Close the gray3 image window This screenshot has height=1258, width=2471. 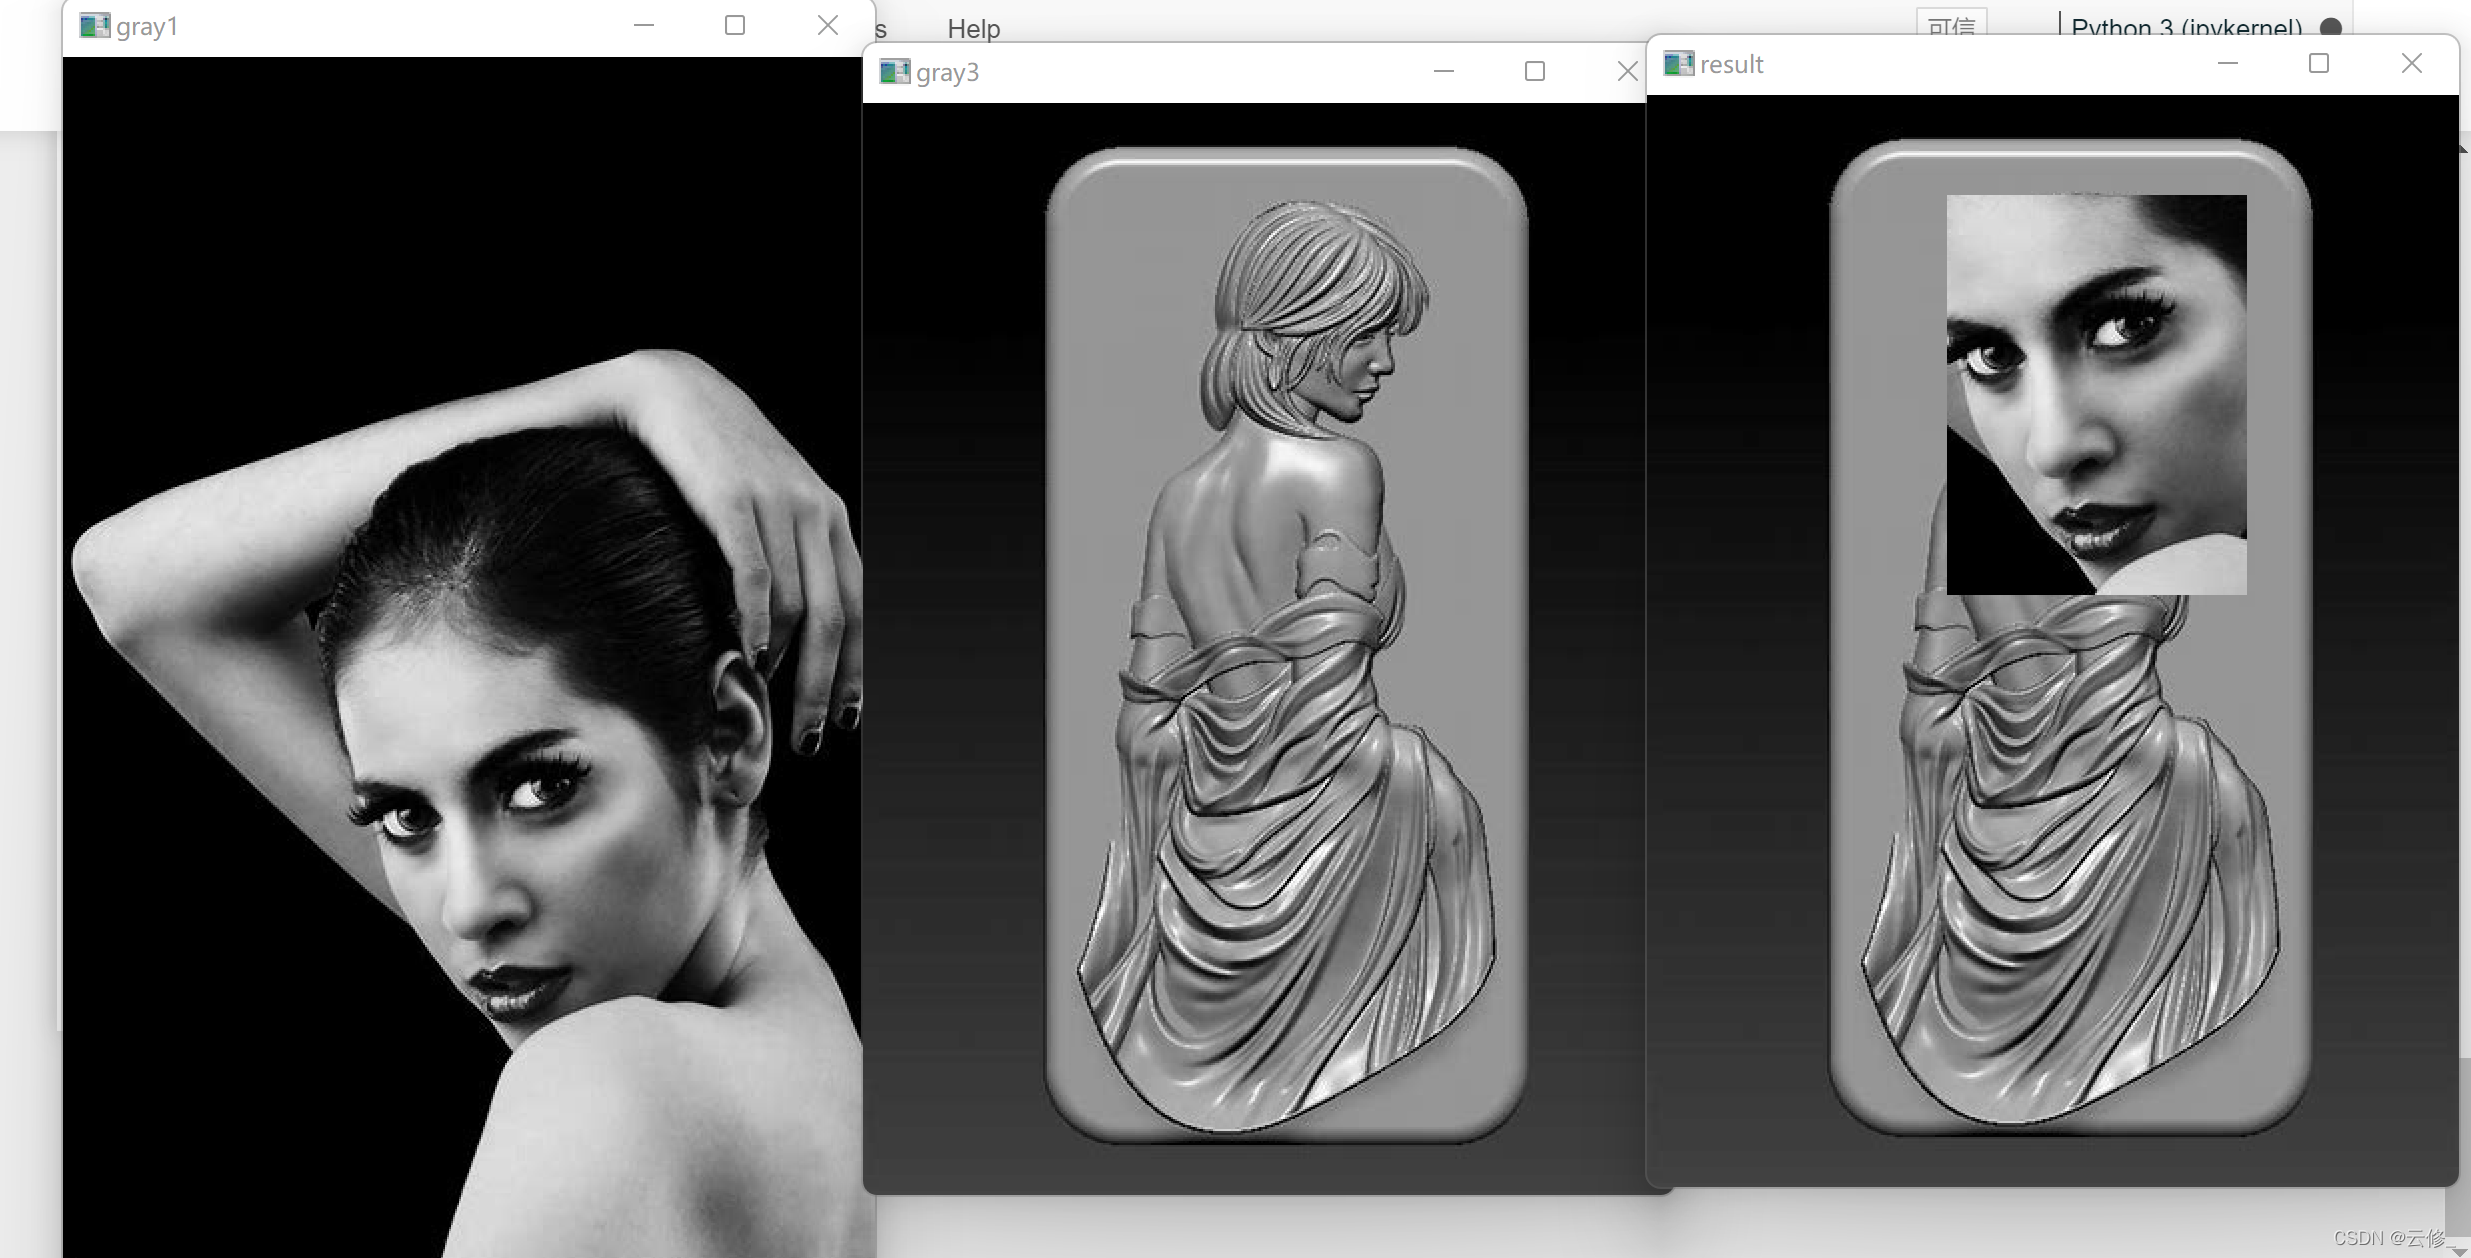tap(1627, 72)
